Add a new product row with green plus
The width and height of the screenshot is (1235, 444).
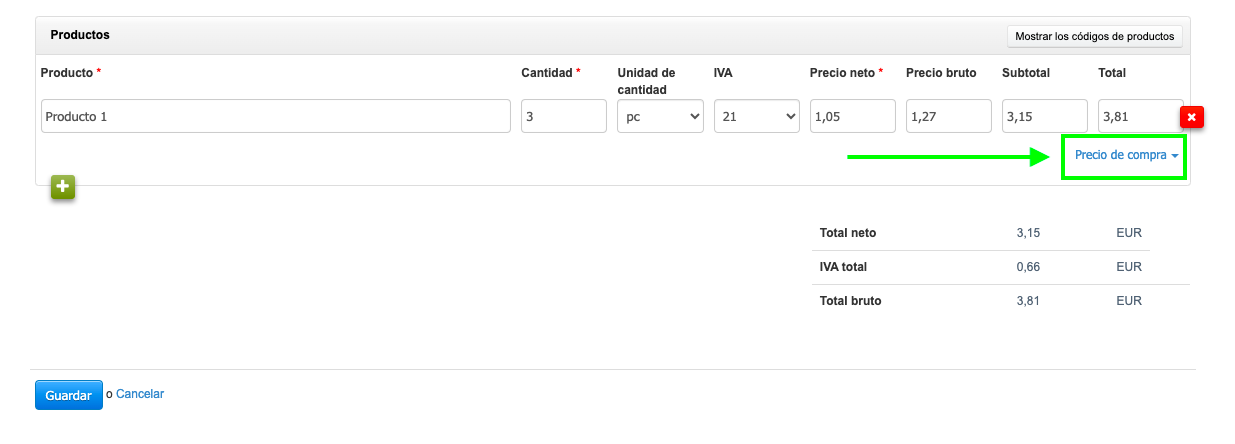click(x=63, y=187)
